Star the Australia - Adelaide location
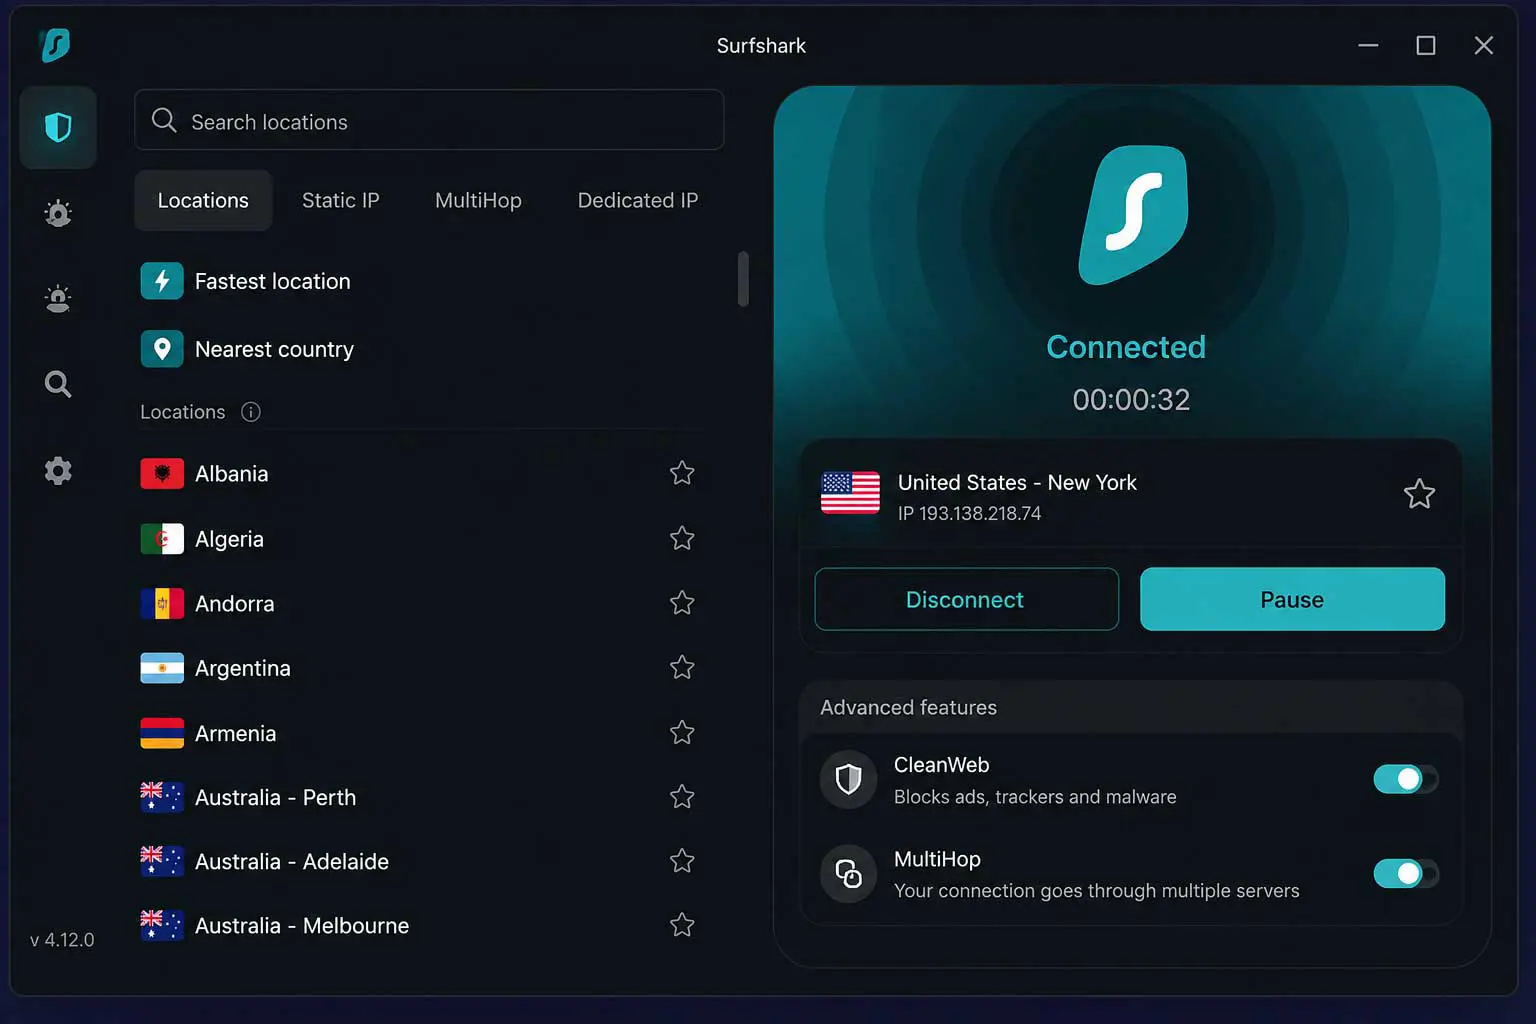The height and width of the screenshot is (1024, 1536). coord(682,861)
